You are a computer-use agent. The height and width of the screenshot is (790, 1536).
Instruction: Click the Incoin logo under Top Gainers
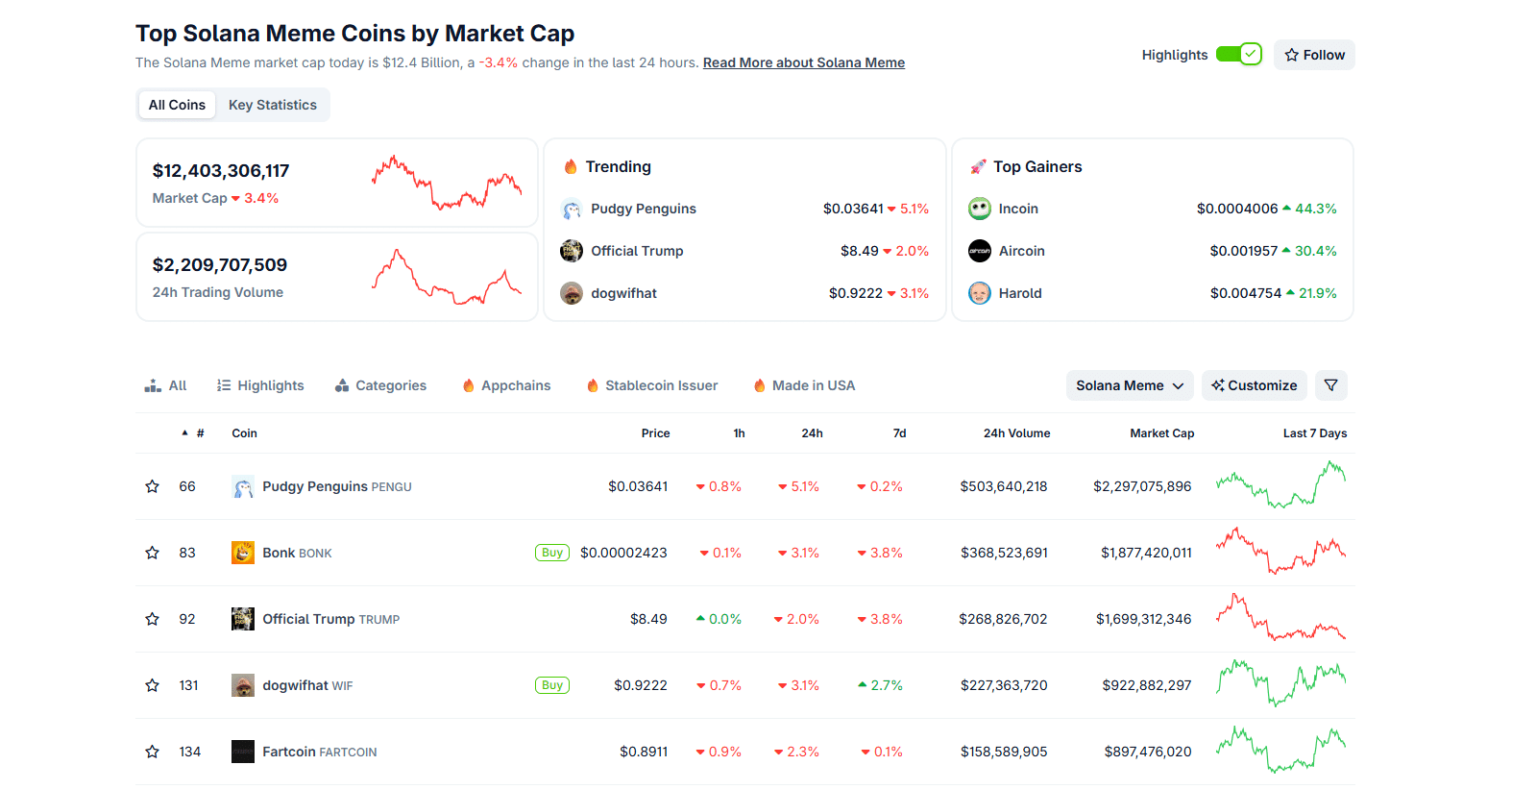(979, 208)
